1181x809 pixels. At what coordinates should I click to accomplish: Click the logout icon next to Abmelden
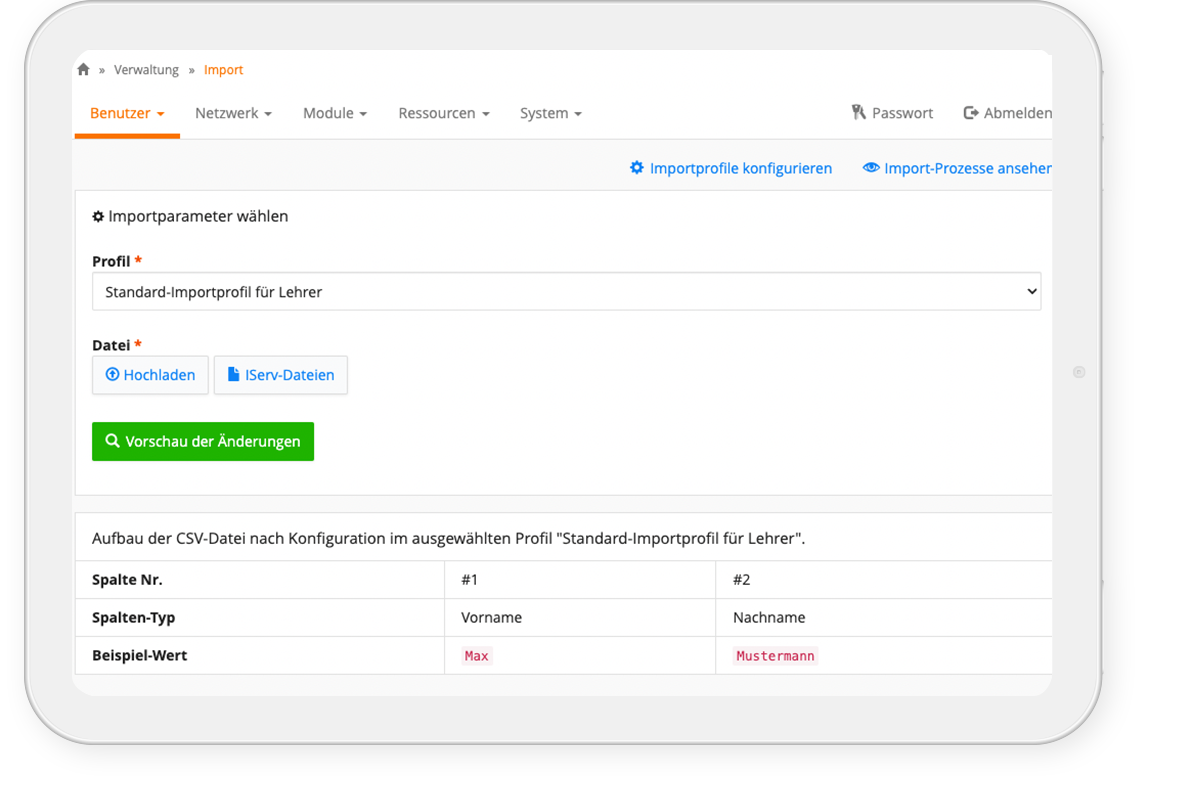970,113
